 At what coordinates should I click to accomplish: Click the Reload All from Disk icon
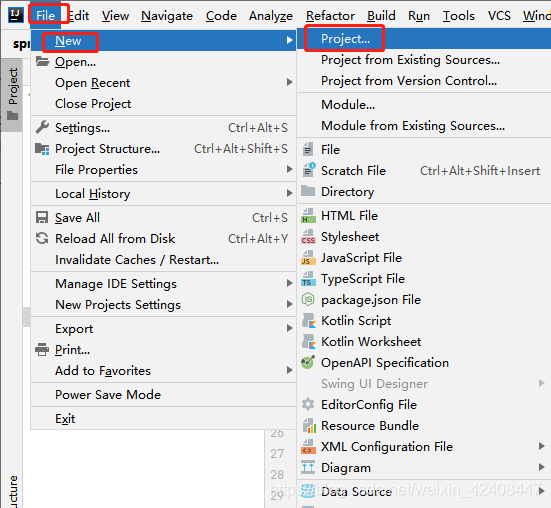coord(42,239)
